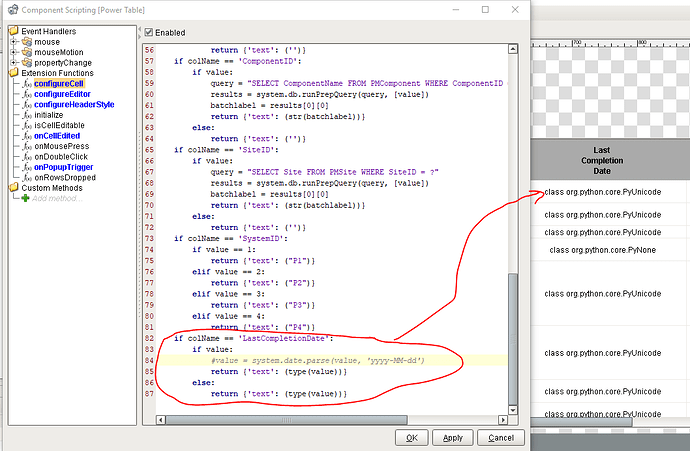The height and width of the screenshot is (451, 690).
Task: Select the onRowsDropped extension function
Action: coord(65,177)
